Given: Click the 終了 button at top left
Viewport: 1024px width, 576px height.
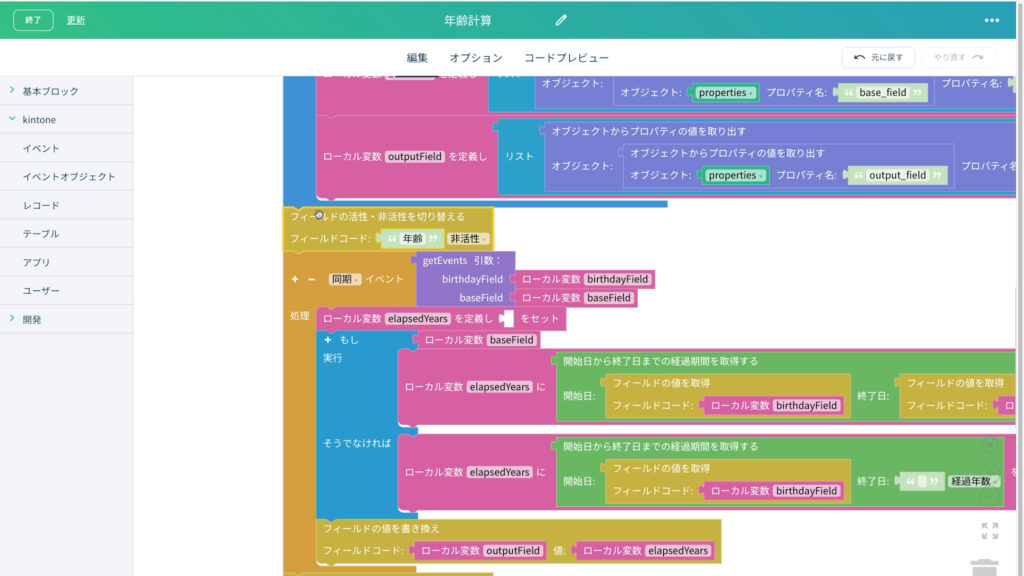Looking at the screenshot, I should click(x=33, y=18).
